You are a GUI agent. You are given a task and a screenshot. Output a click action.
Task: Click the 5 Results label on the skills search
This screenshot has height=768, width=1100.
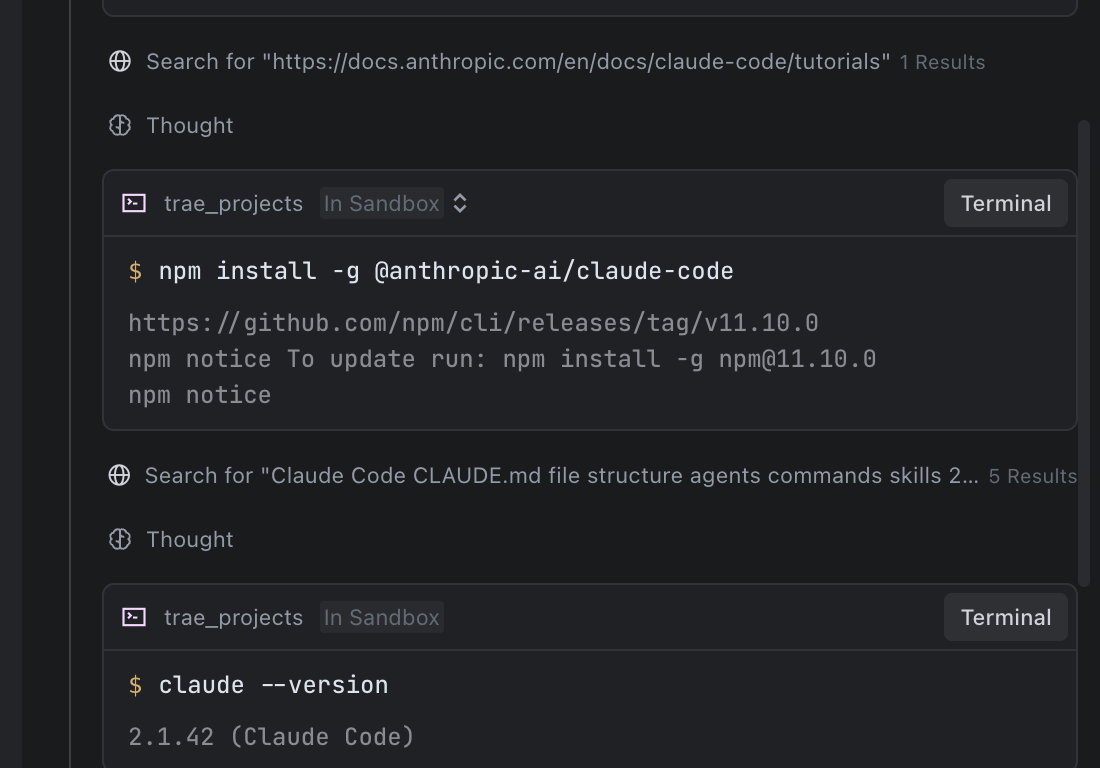[x=1033, y=476]
